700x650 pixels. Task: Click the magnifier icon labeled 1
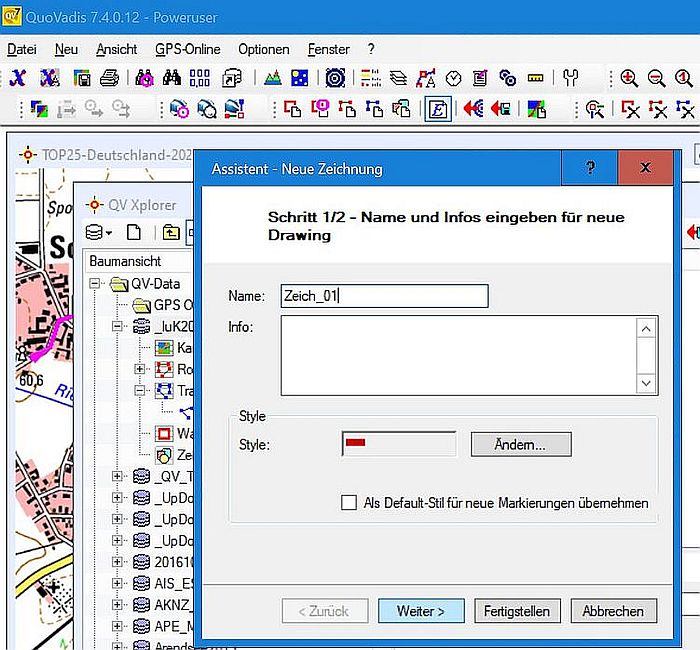coord(684,78)
